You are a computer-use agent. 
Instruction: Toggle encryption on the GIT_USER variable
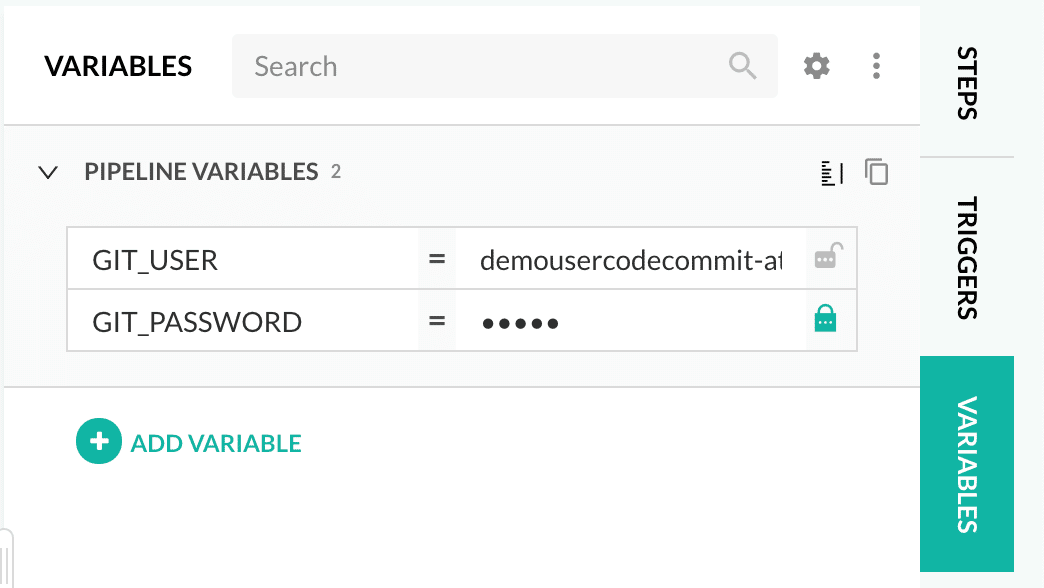point(826,259)
